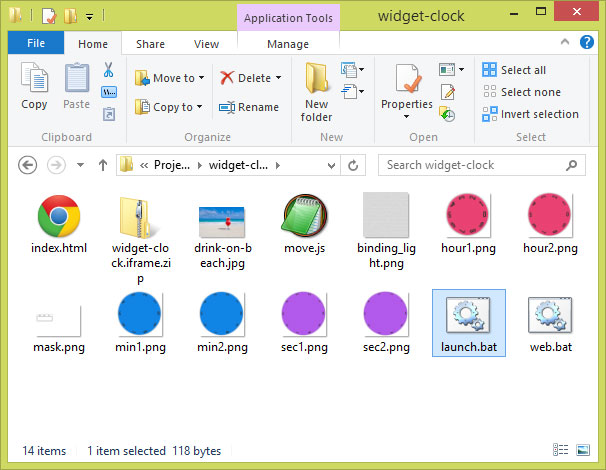Click the Properties checkmark icon

coord(407,86)
